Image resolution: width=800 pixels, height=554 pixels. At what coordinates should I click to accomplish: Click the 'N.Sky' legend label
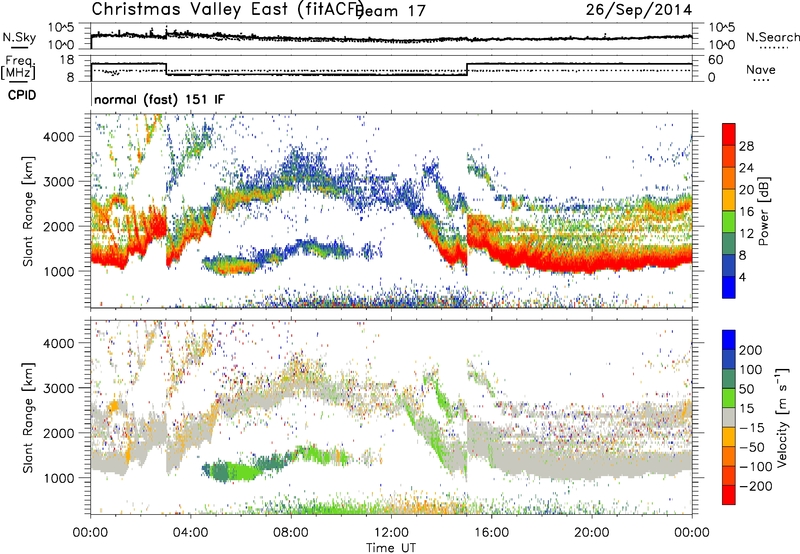19,37
